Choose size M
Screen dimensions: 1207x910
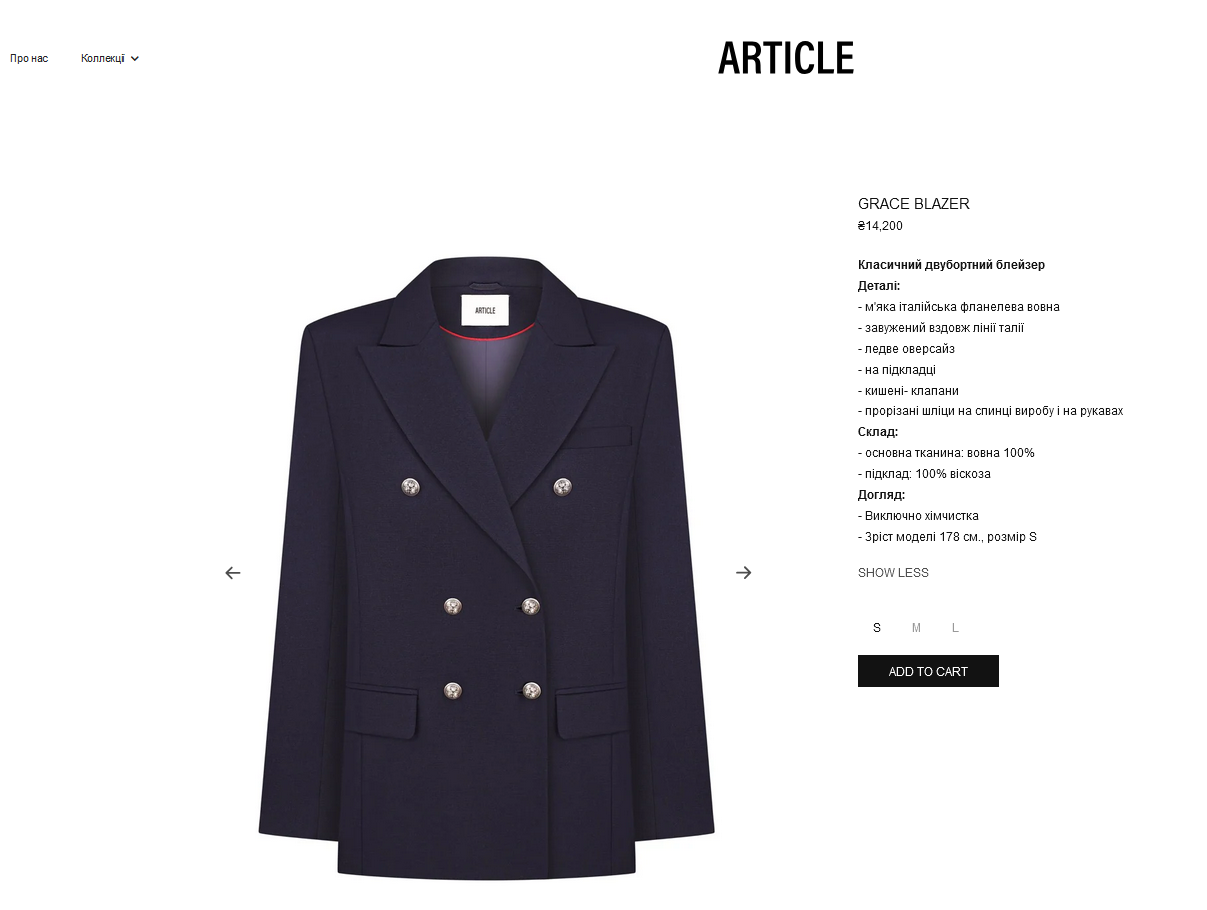coord(916,628)
